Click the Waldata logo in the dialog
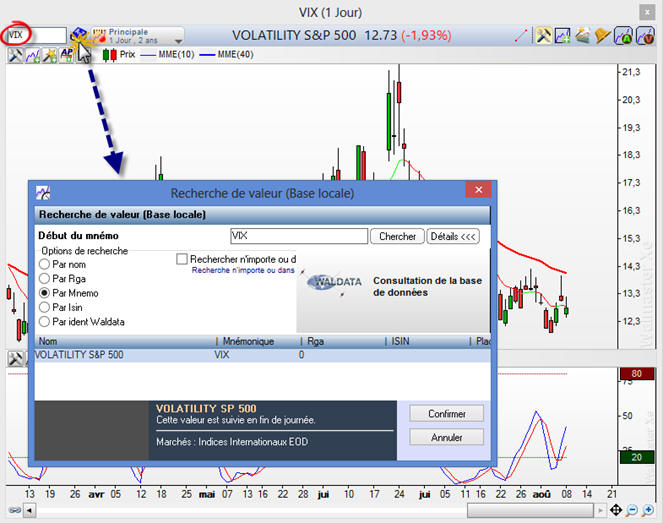The image size is (663, 523). click(x=334, y=282)
